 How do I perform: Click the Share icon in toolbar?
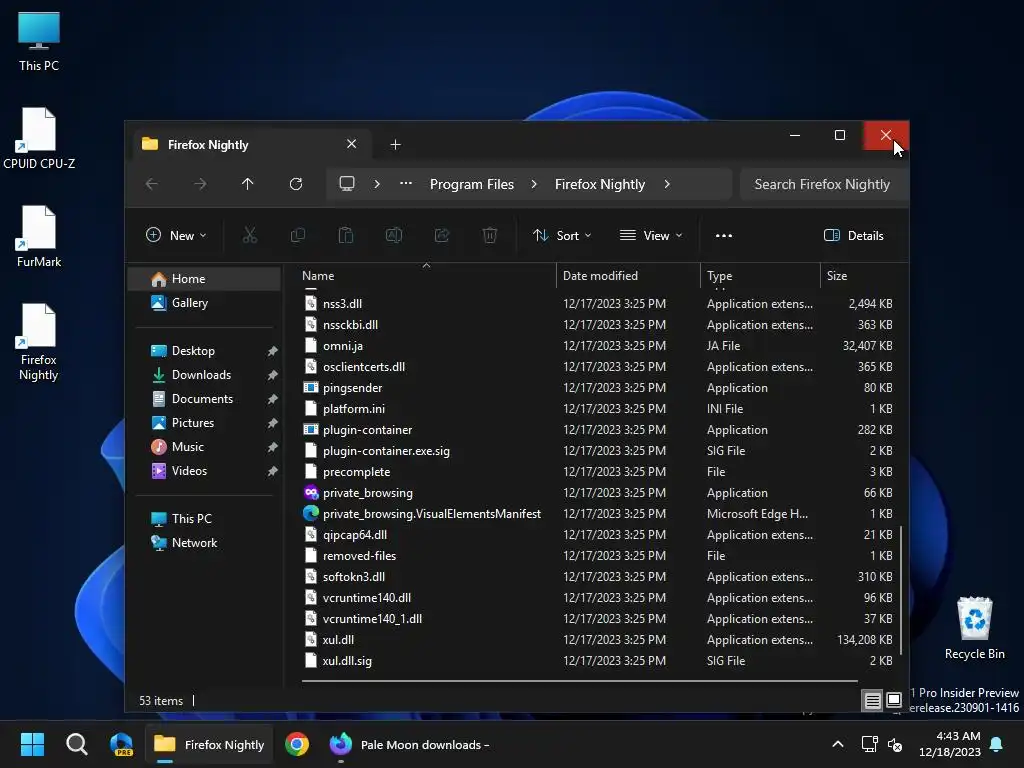(x=442, y=235)
